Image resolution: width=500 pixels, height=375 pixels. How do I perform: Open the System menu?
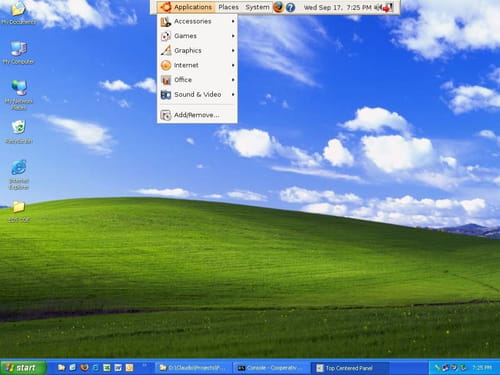pyautogui.click(x=257, y=7)
